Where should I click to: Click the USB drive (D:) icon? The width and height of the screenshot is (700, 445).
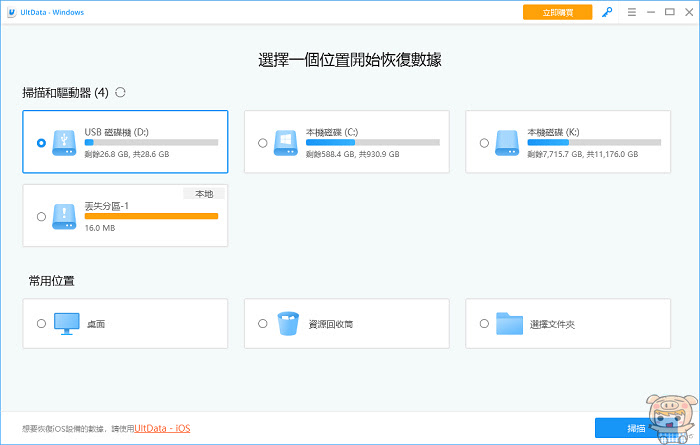(64, 143)
